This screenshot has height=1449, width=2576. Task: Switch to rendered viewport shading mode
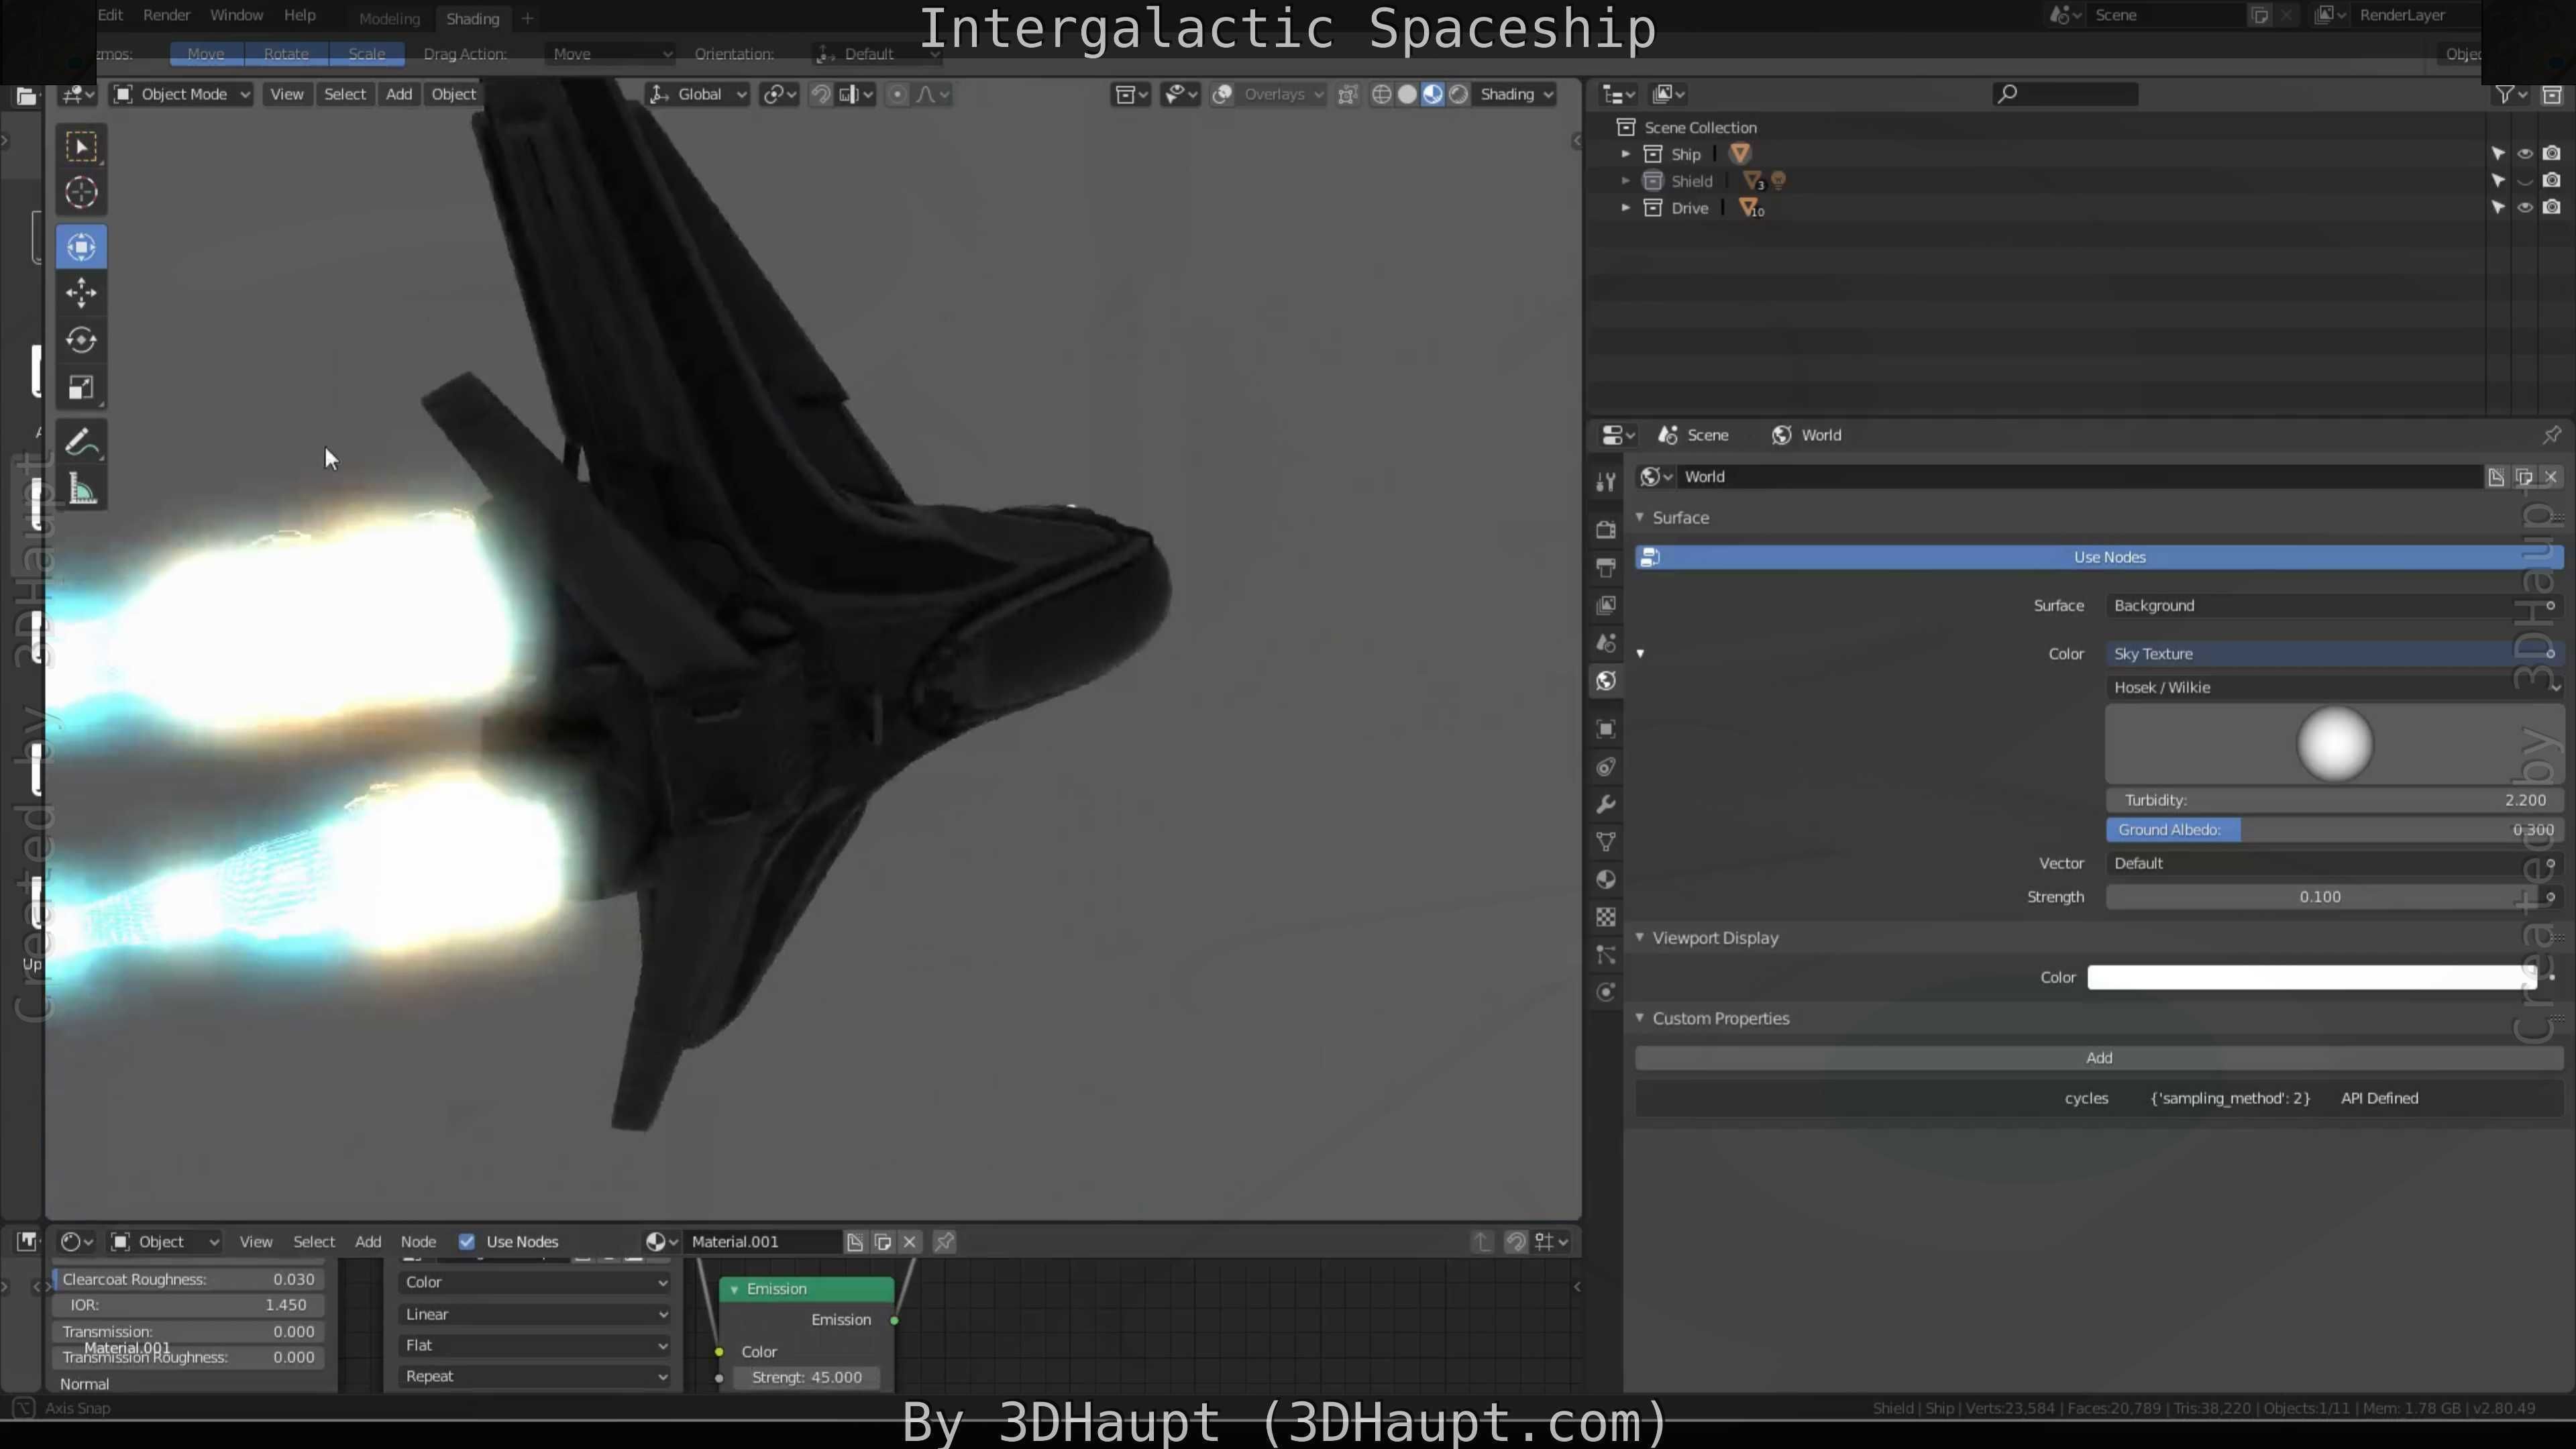pos(1459,94)
